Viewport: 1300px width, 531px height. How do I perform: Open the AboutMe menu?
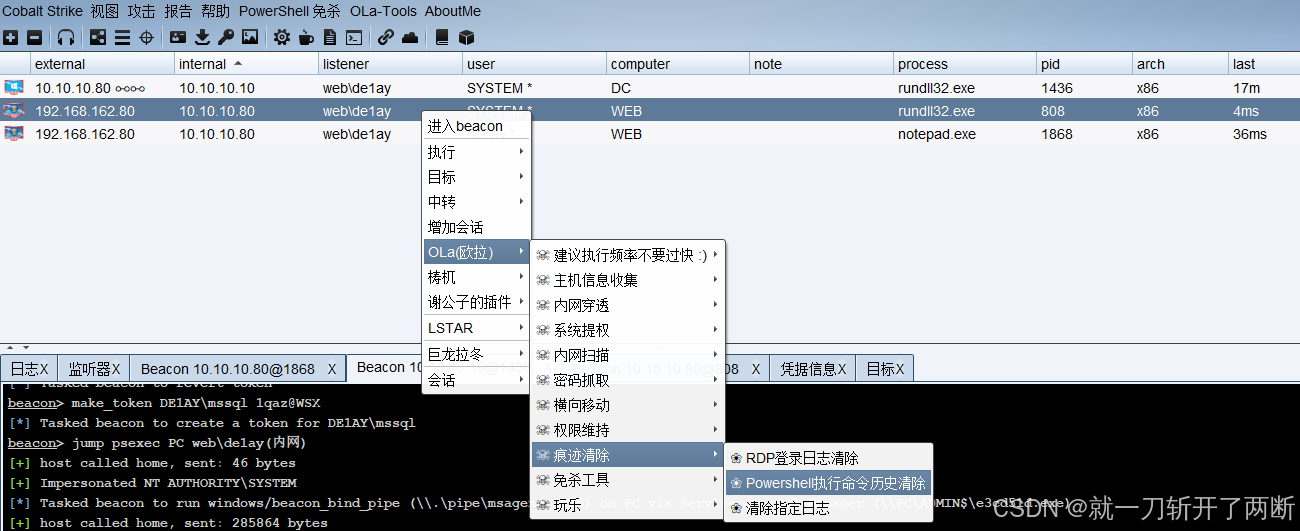click(x=453, y=11)
